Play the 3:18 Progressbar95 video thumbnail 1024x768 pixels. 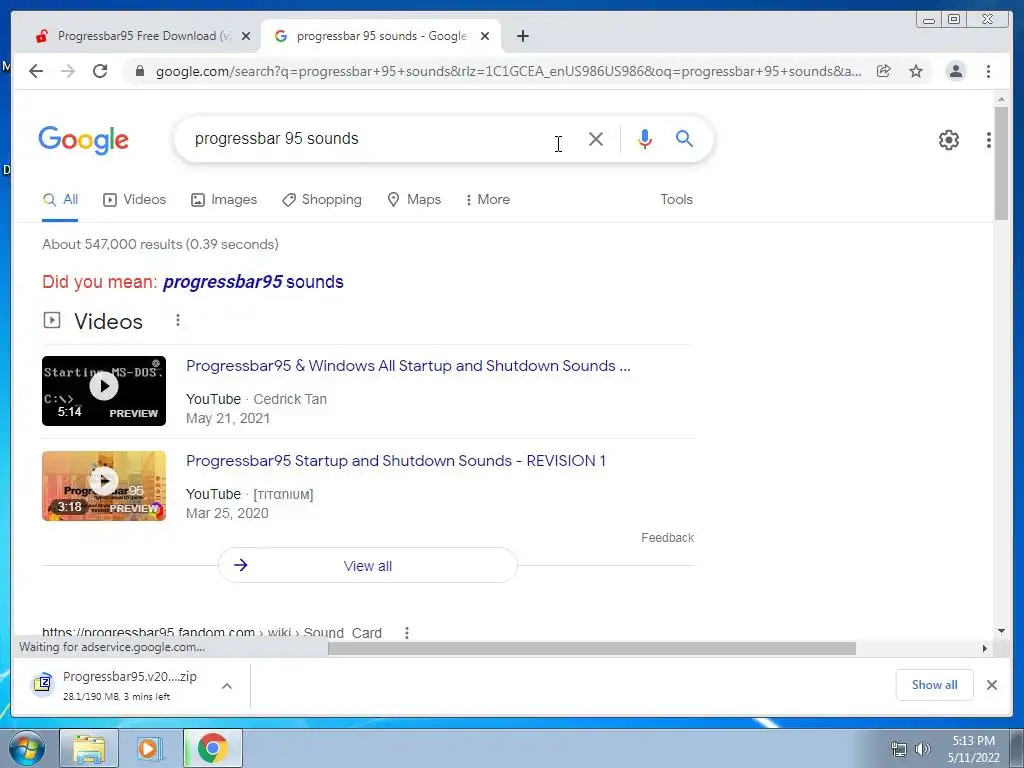click(104, 486)
